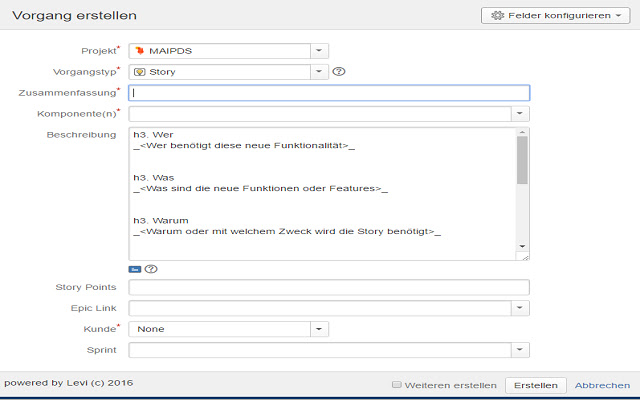
Task: Click the Vorgangstyp label
Action: pyautogui.click(x=84, y=72)
